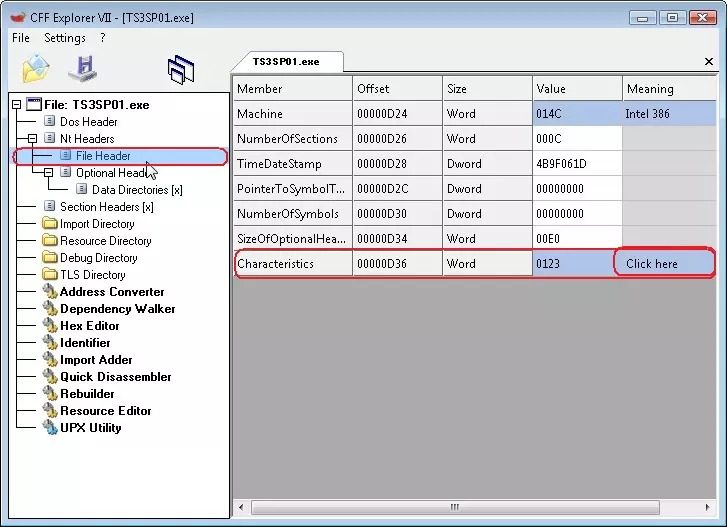Click the Rebuilder wrench icon
The height and width of the screenshot is (527, 727).
[x=50, y=394]
